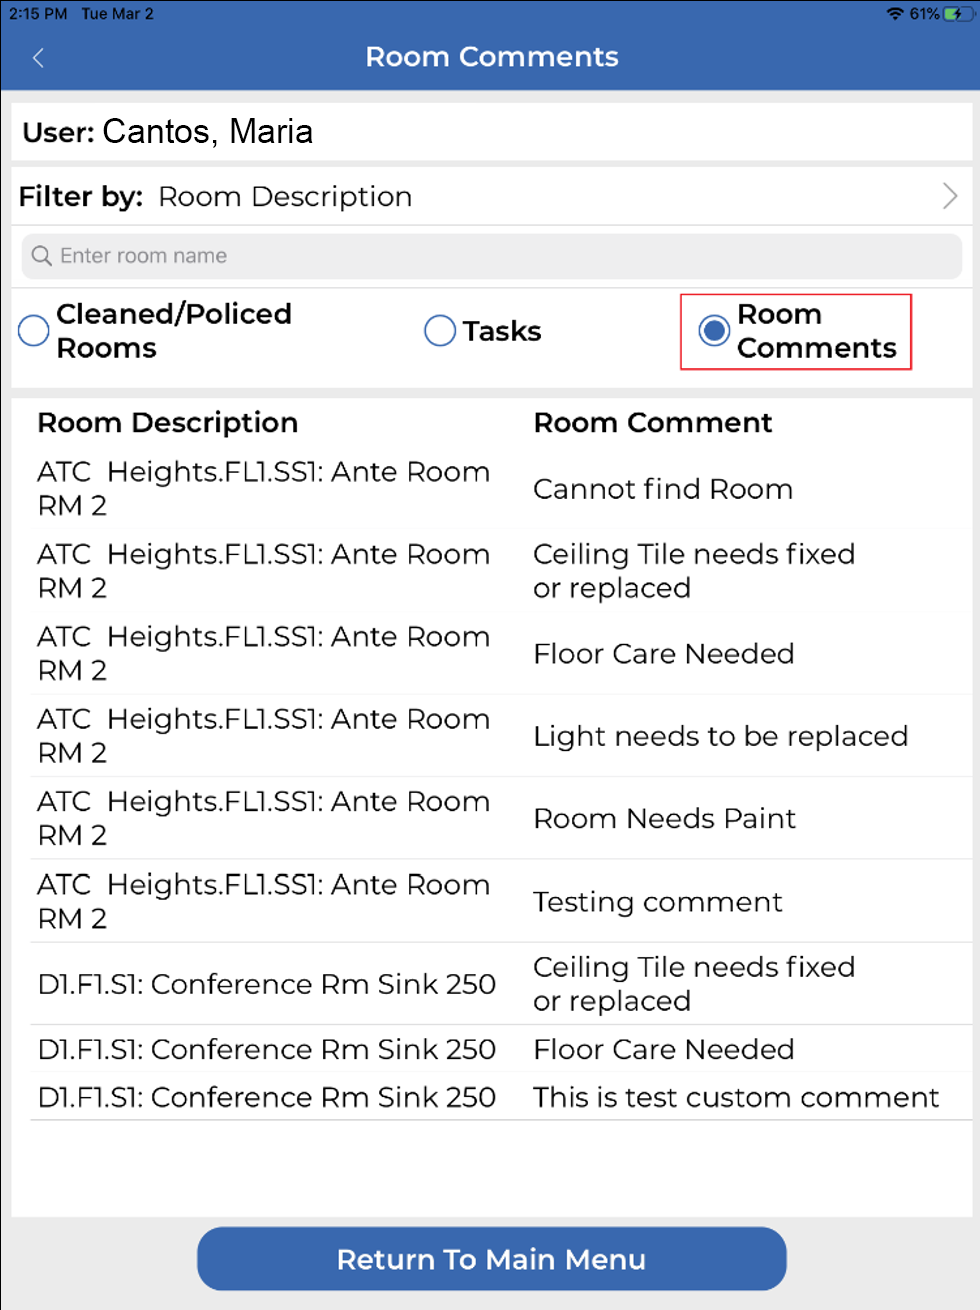This screenshot has height=1310, width=980.
Task: Tap the user name Cantos, Maria
Action: pos(208,132)
